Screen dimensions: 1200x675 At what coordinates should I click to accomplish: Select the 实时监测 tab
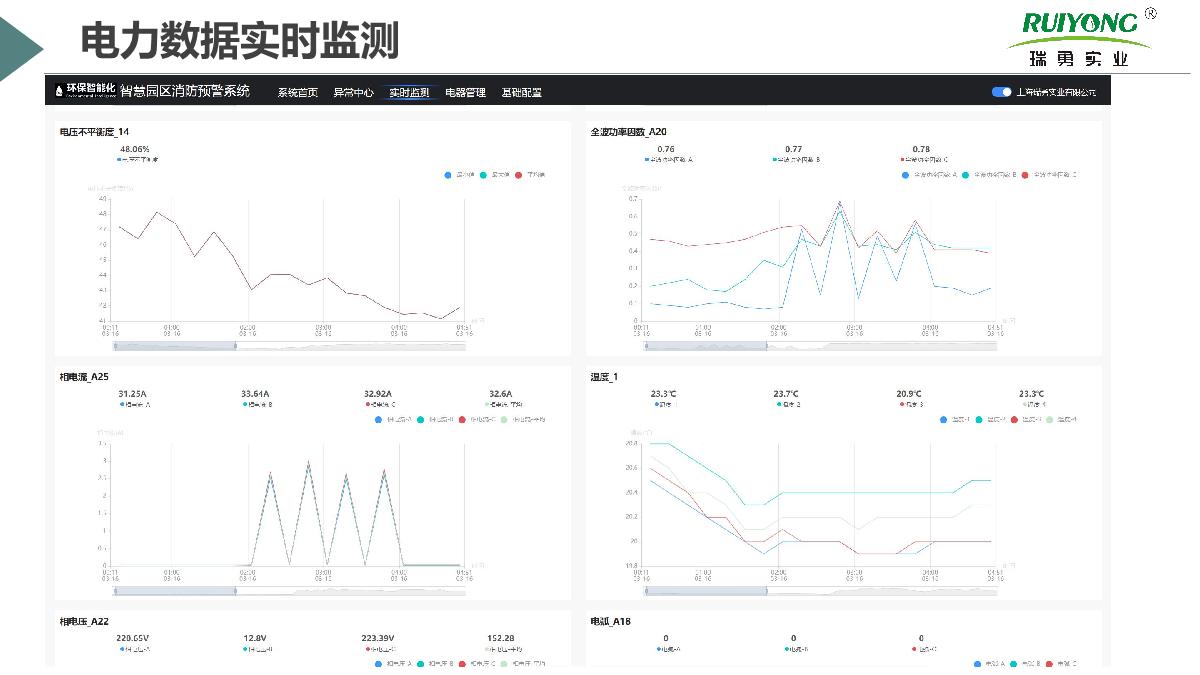click(x=410, y=92)
